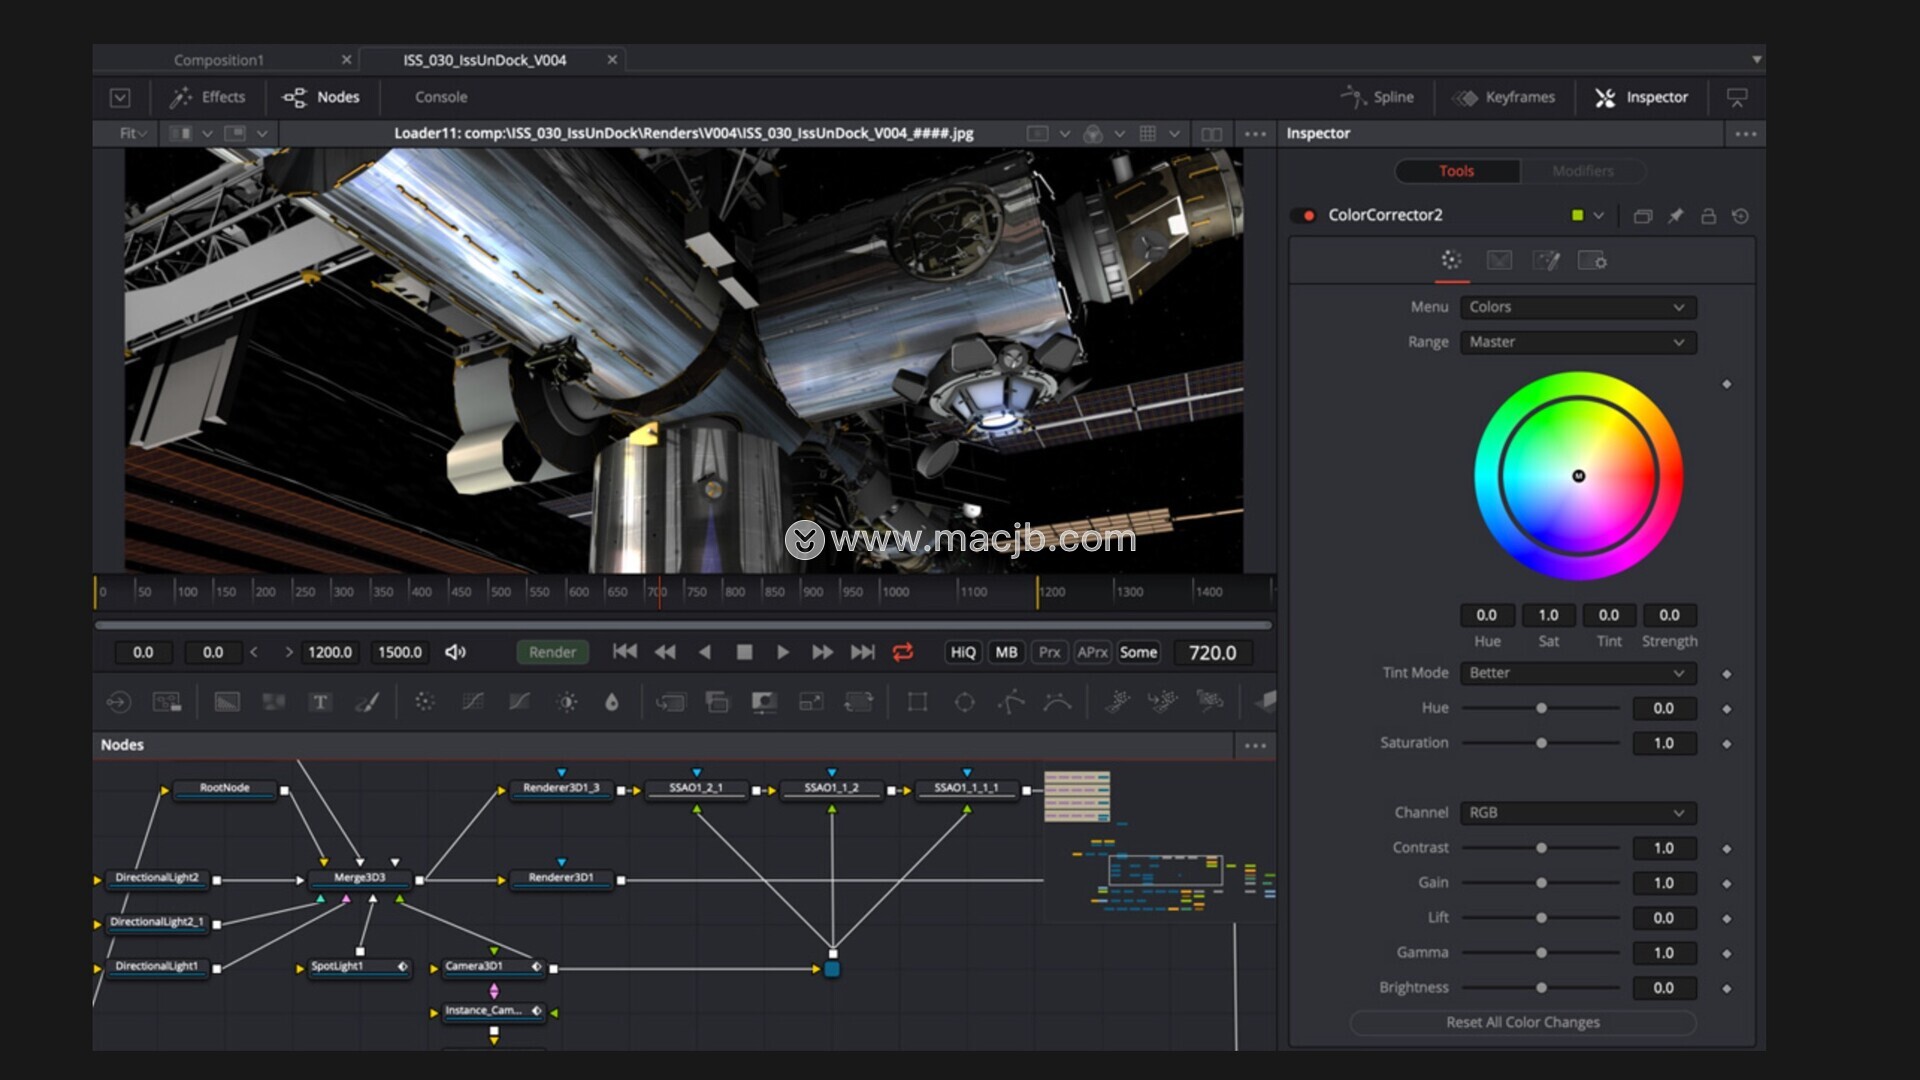This screenshot has width=1920, height=1080.
Task: Add a Brightness Contrast tool
Action: tap(567, 702)
